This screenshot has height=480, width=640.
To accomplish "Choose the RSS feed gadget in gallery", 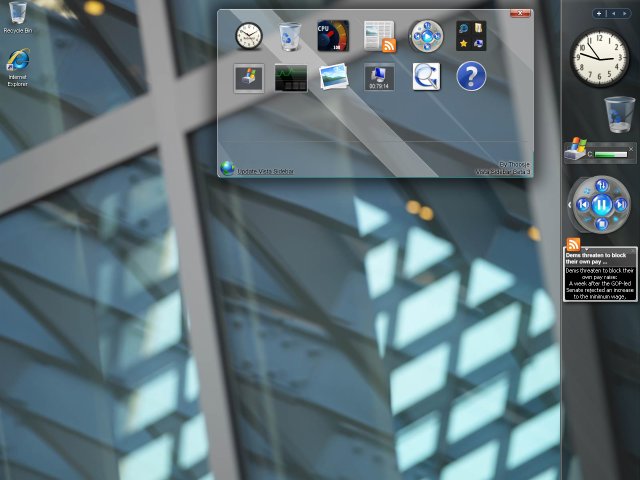I will click(380, 36).
